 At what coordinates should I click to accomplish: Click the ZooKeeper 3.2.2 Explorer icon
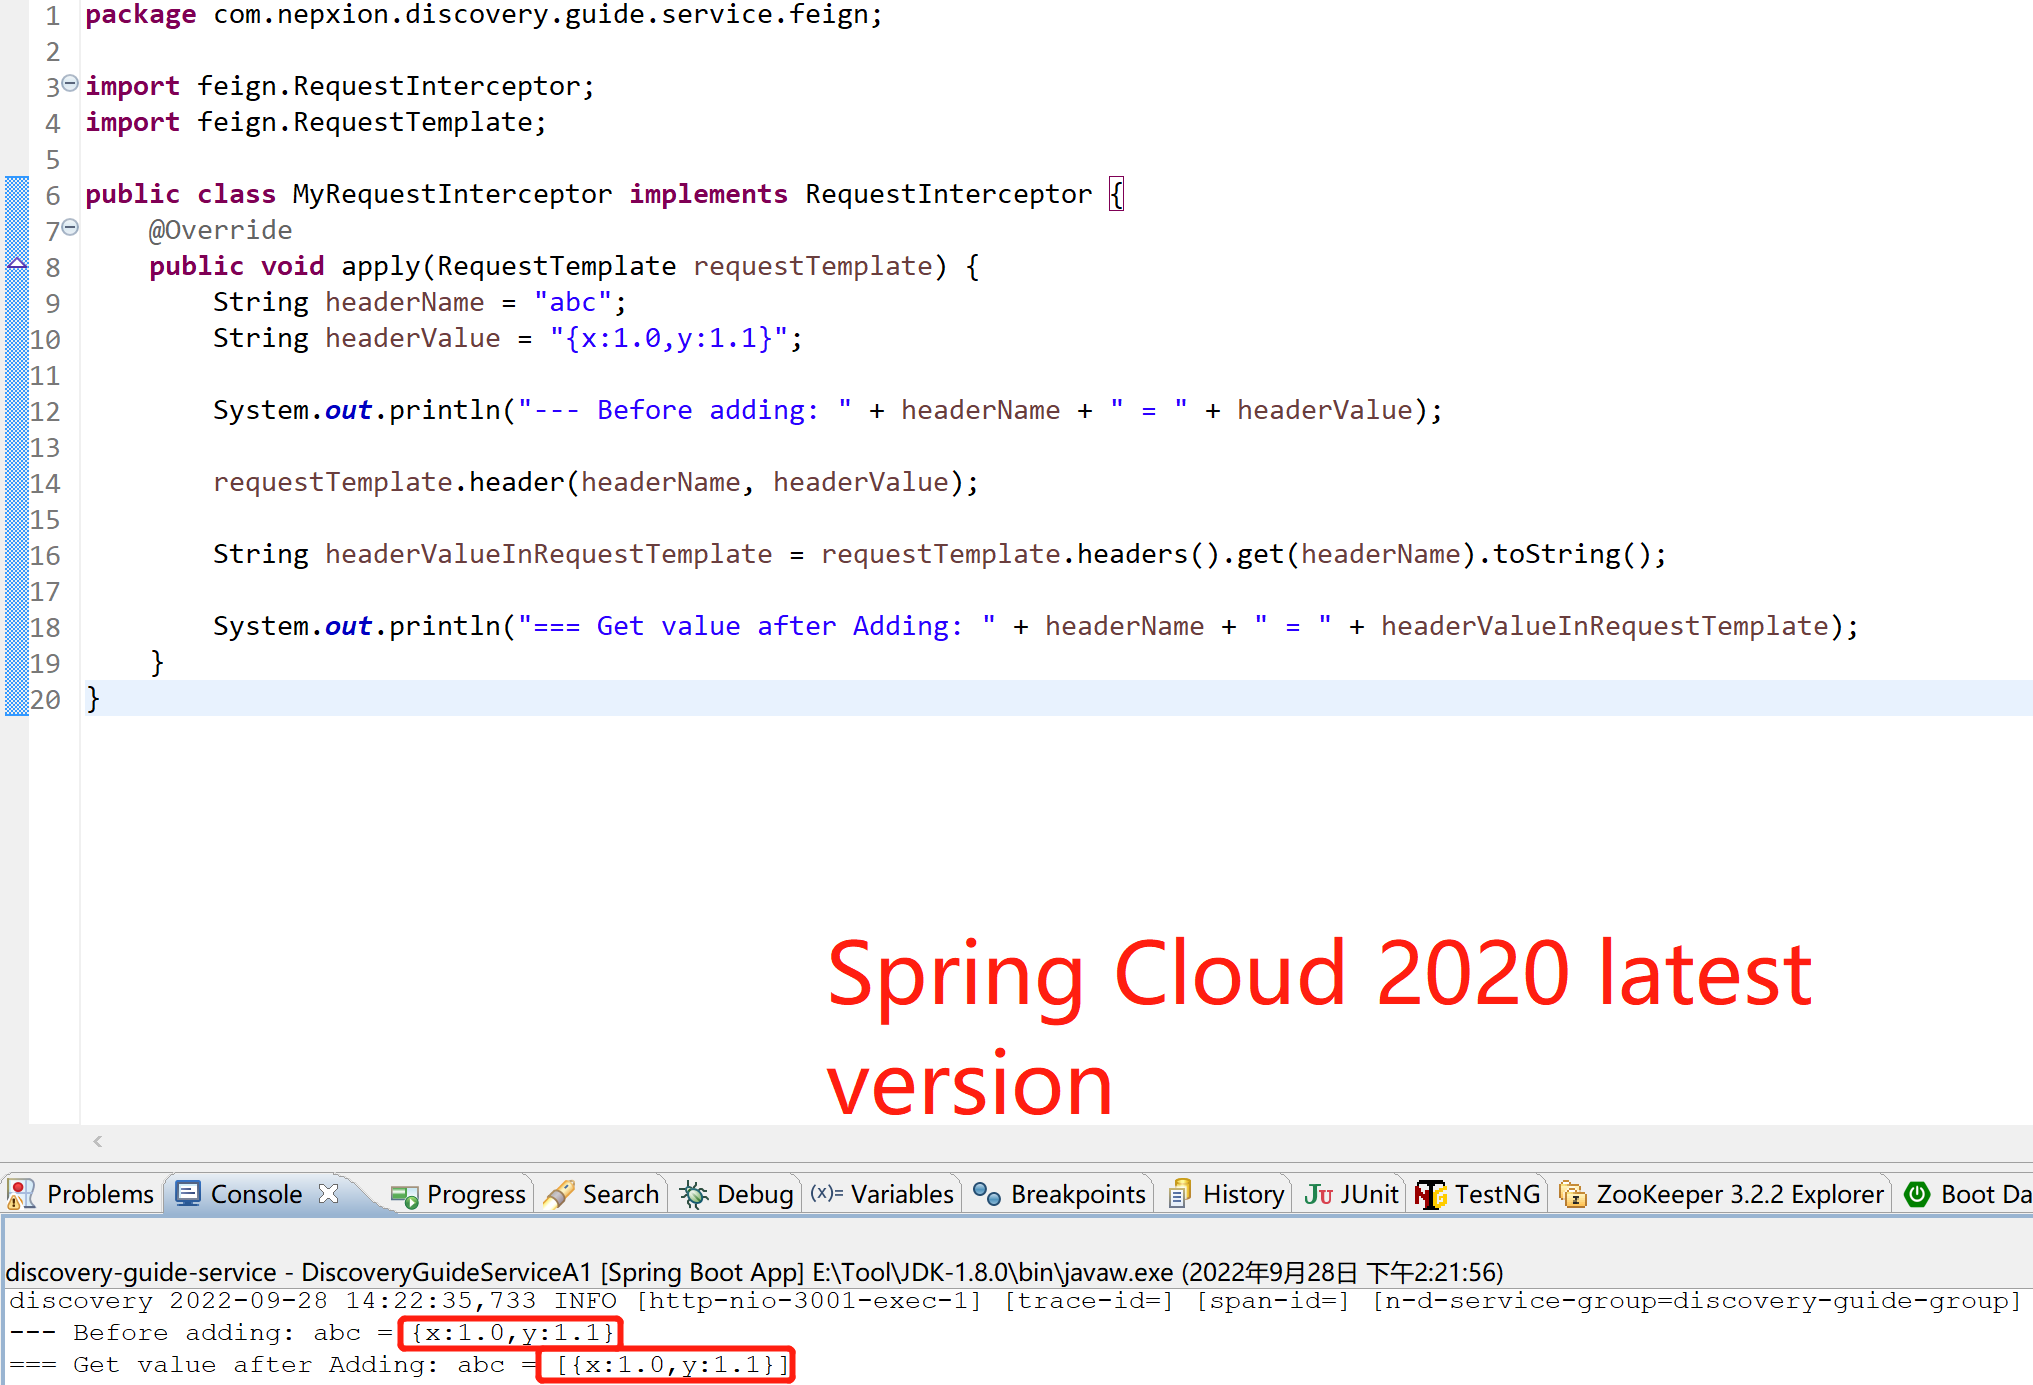(x=1573, y=1194)
